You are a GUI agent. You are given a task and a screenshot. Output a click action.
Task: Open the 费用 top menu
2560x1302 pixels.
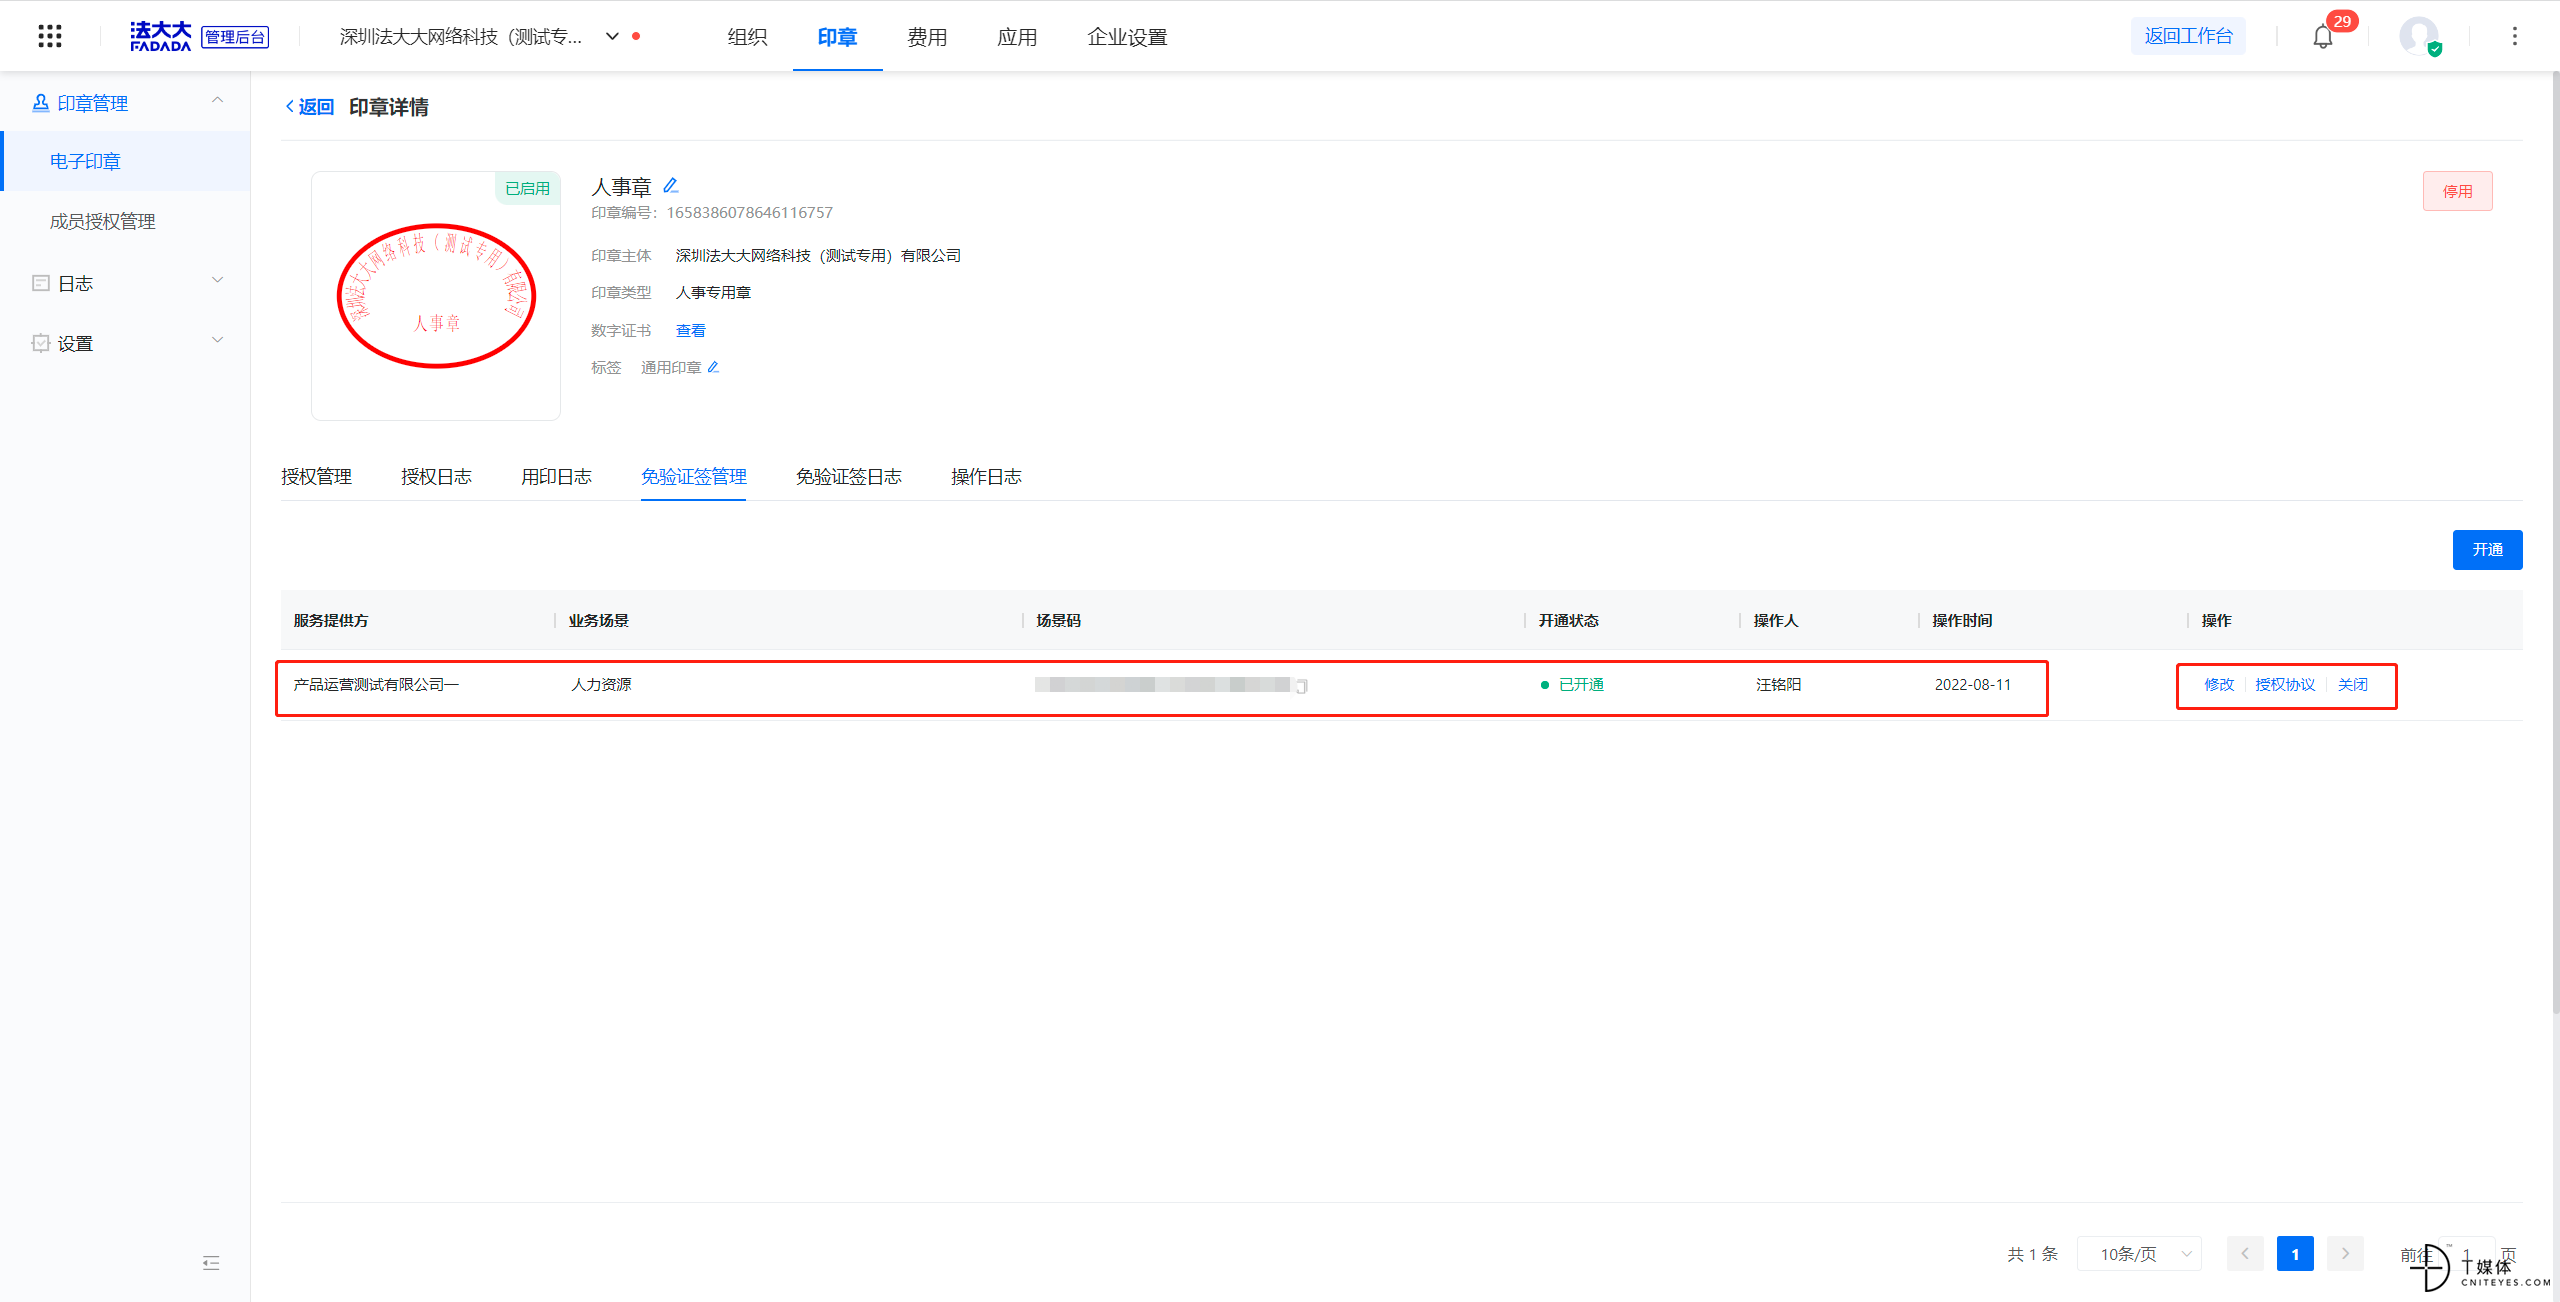tap(927, 37)
